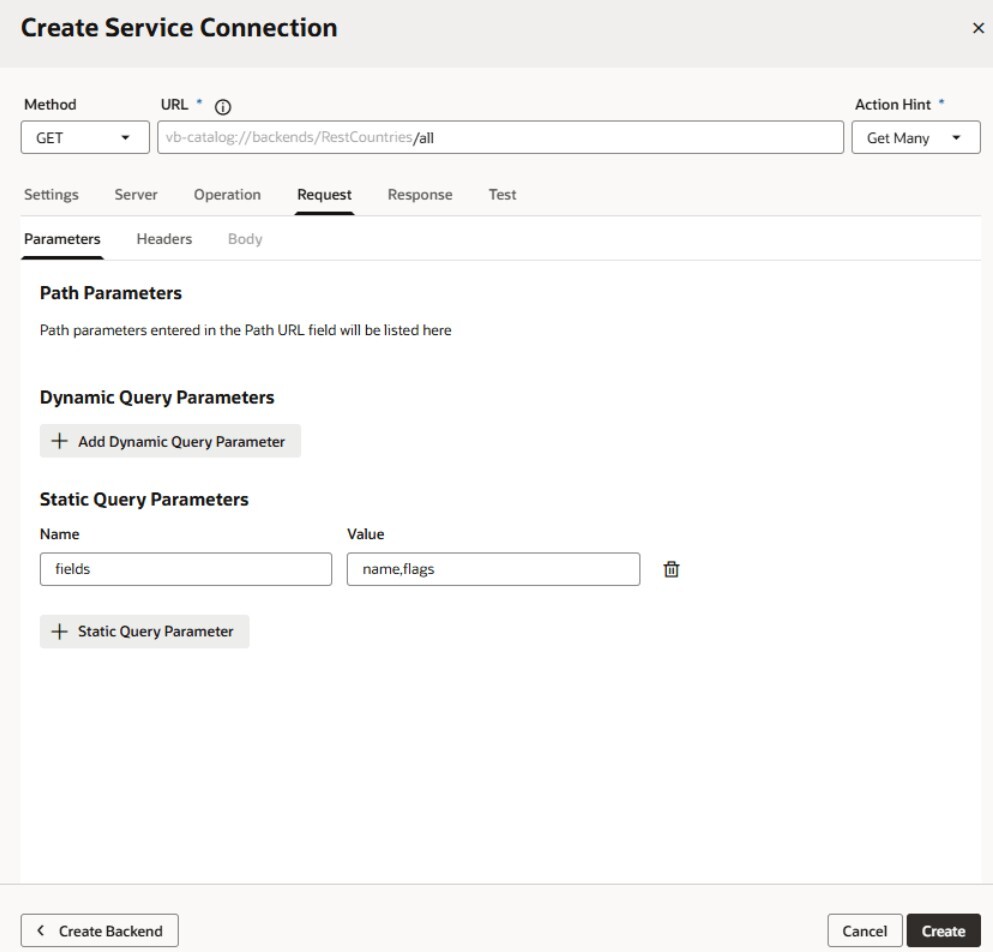
Task: Switch to the Response tab
Action: pyautogui.click(x=420, y=194)
